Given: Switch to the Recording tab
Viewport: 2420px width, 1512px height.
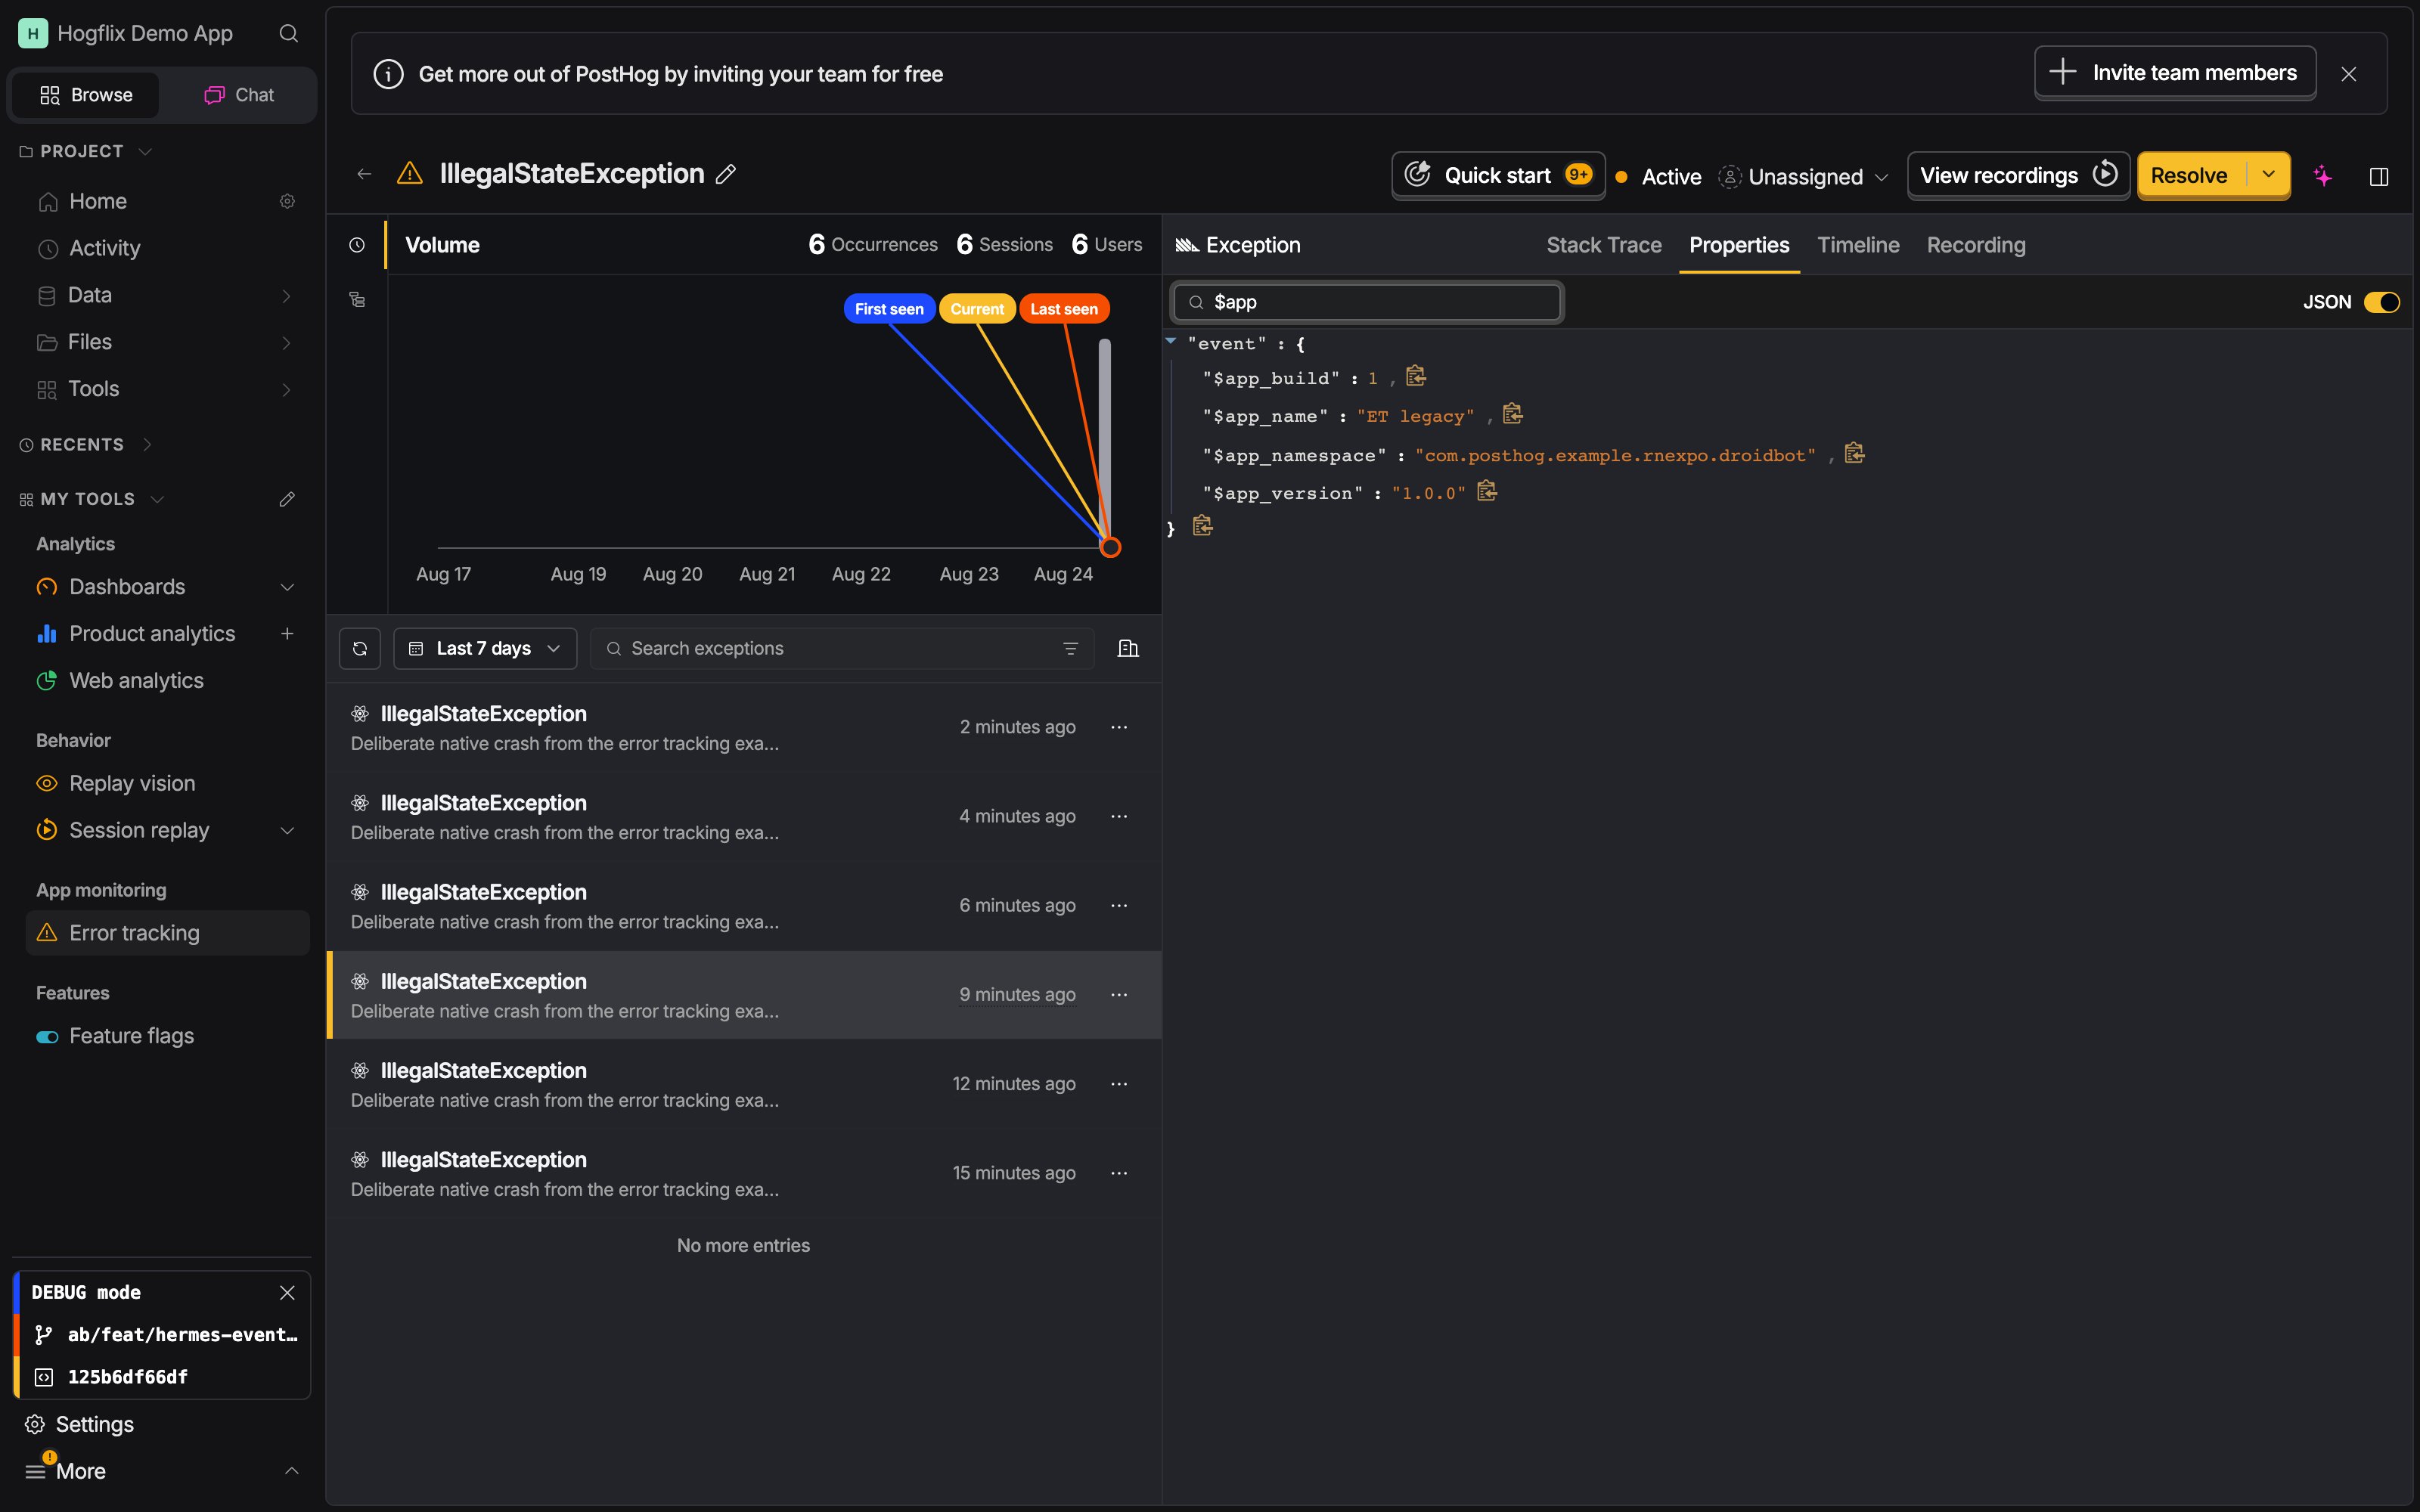Looking at the screenshot, I should pos(1976,245).
